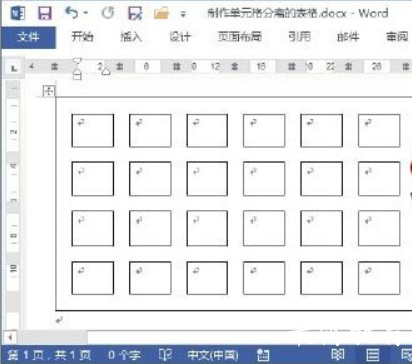Image resolution: width=412 pixels, height=364 pixels.
Task: Click the first cell of the bottom row
Action: [x=93, y=278]
